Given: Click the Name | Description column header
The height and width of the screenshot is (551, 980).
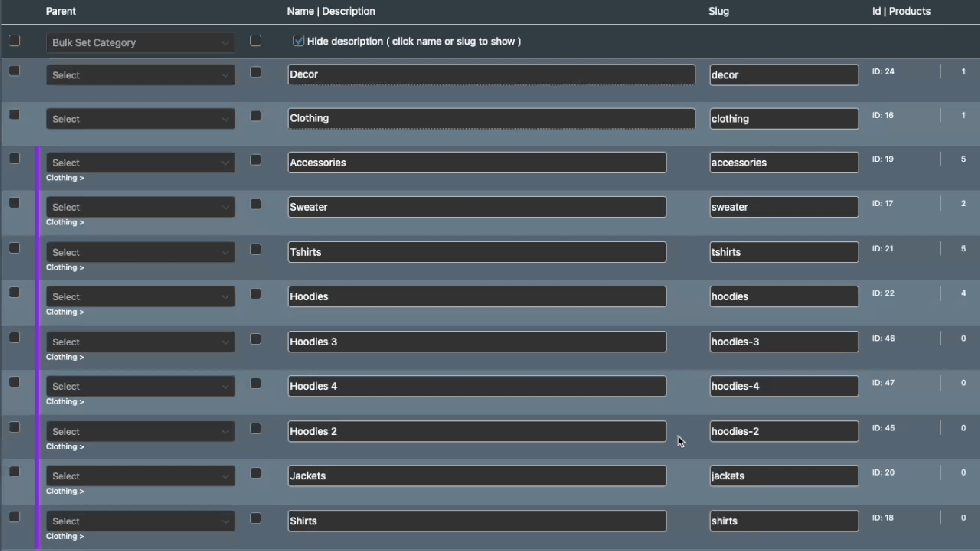Looking at the screenshot, I should point(331,11).
